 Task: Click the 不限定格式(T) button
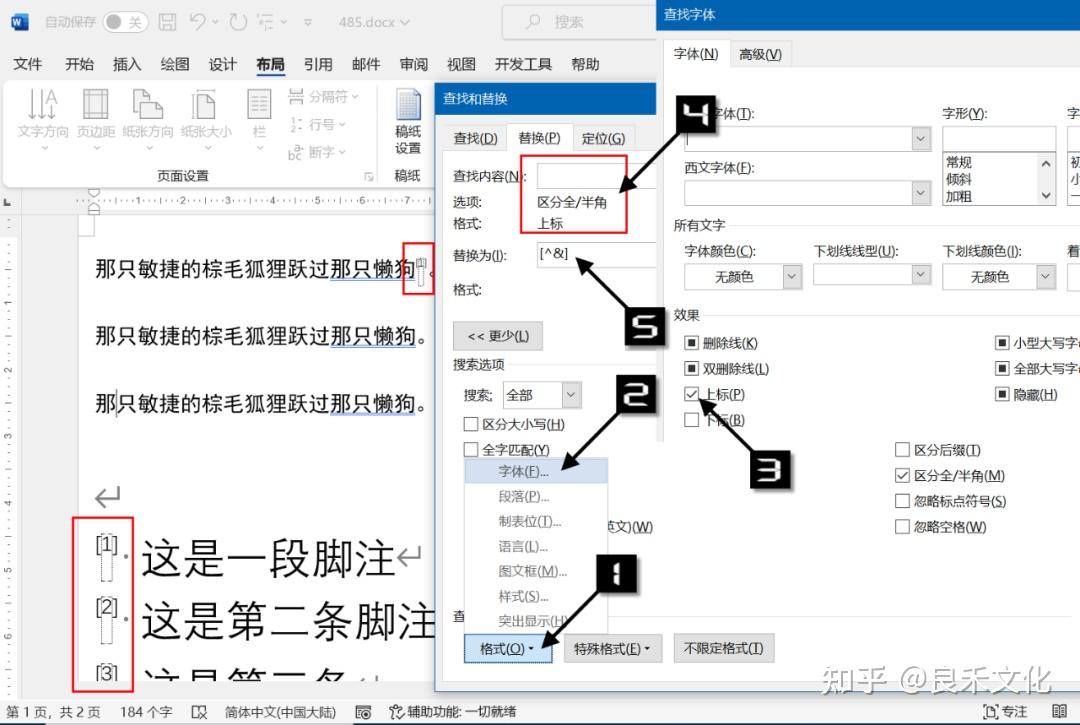pos(723,649)
